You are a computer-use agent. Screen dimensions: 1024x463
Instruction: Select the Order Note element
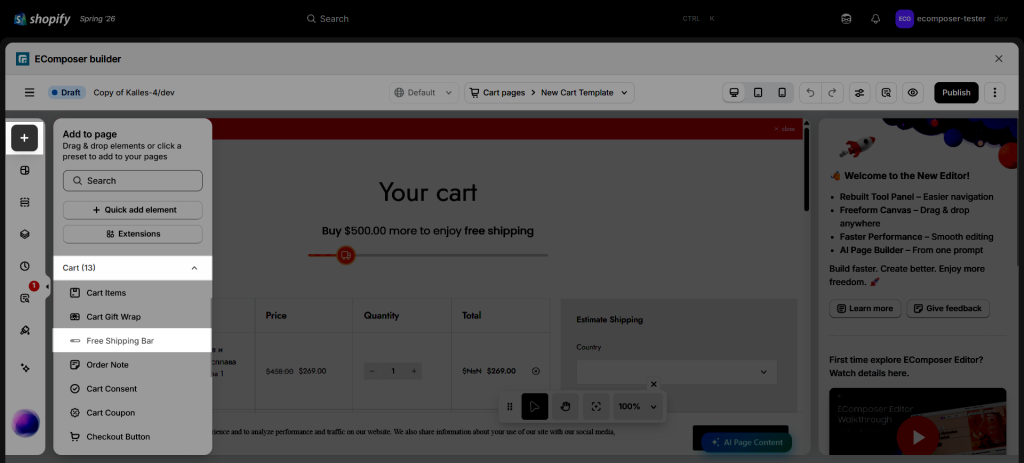(132, 364)
